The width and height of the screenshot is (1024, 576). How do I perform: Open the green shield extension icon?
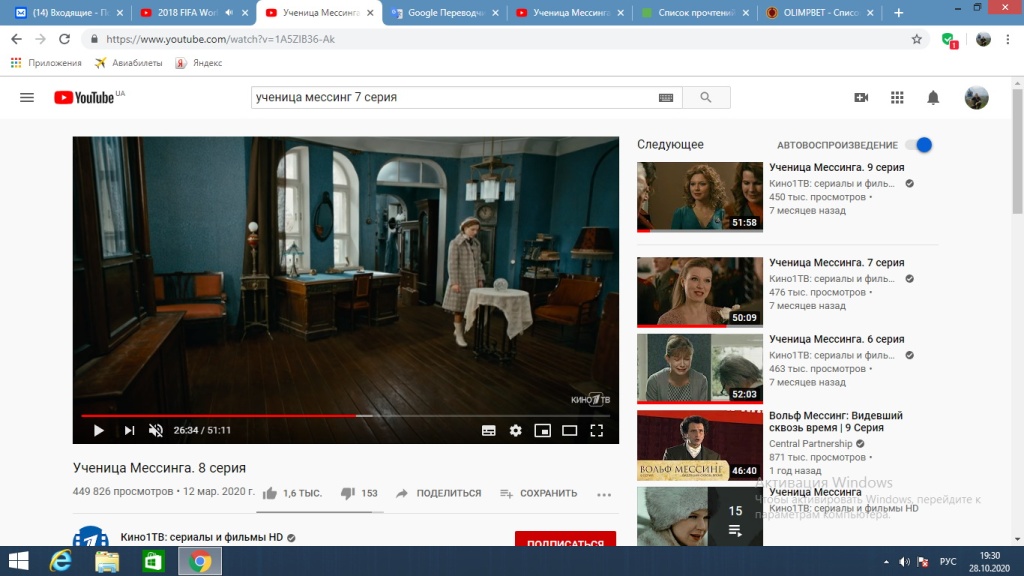[950, 40]
